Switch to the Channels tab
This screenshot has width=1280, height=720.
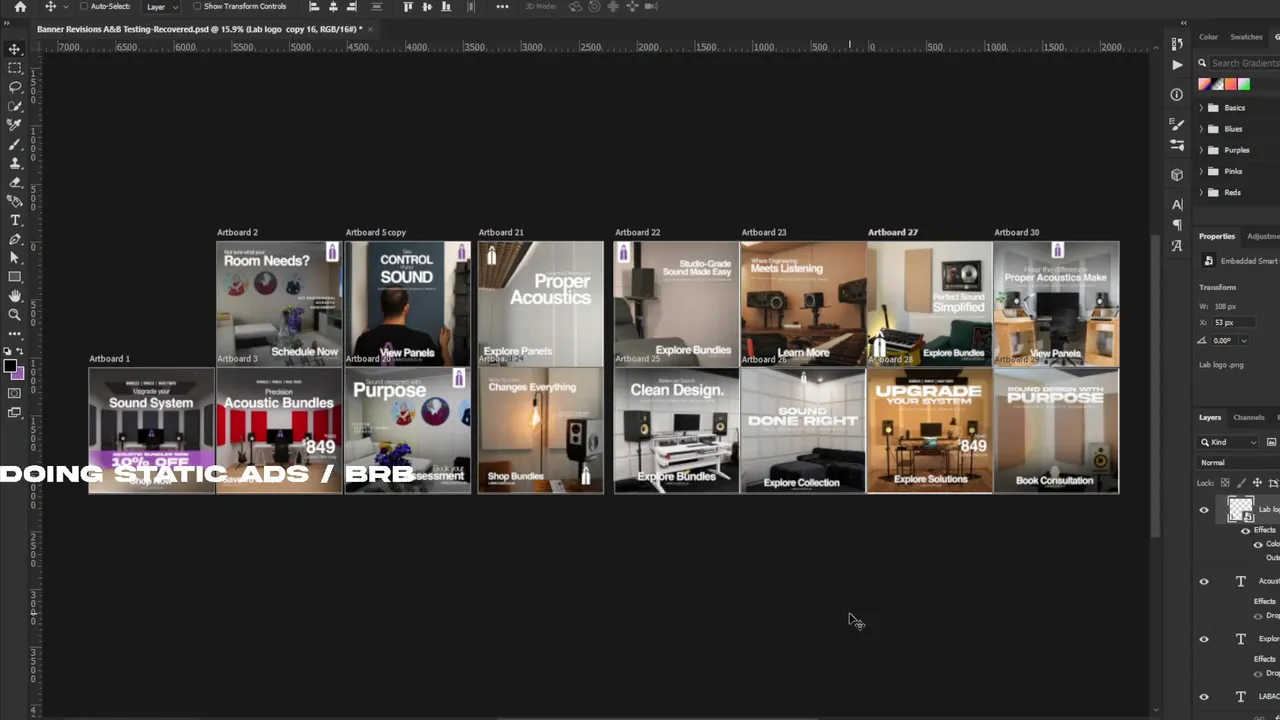(1248, 417)
